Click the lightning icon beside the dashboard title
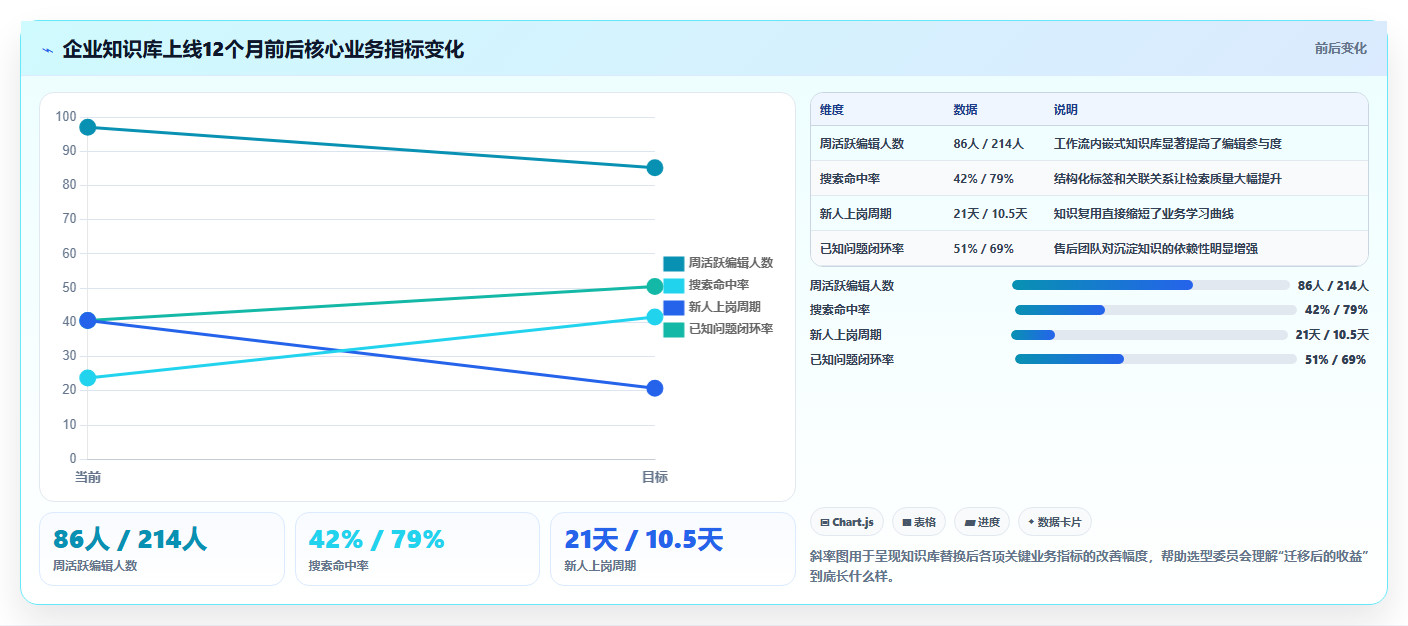Image resolution: width=1408 pixels, height=626 pixels. tap(48, 50)
